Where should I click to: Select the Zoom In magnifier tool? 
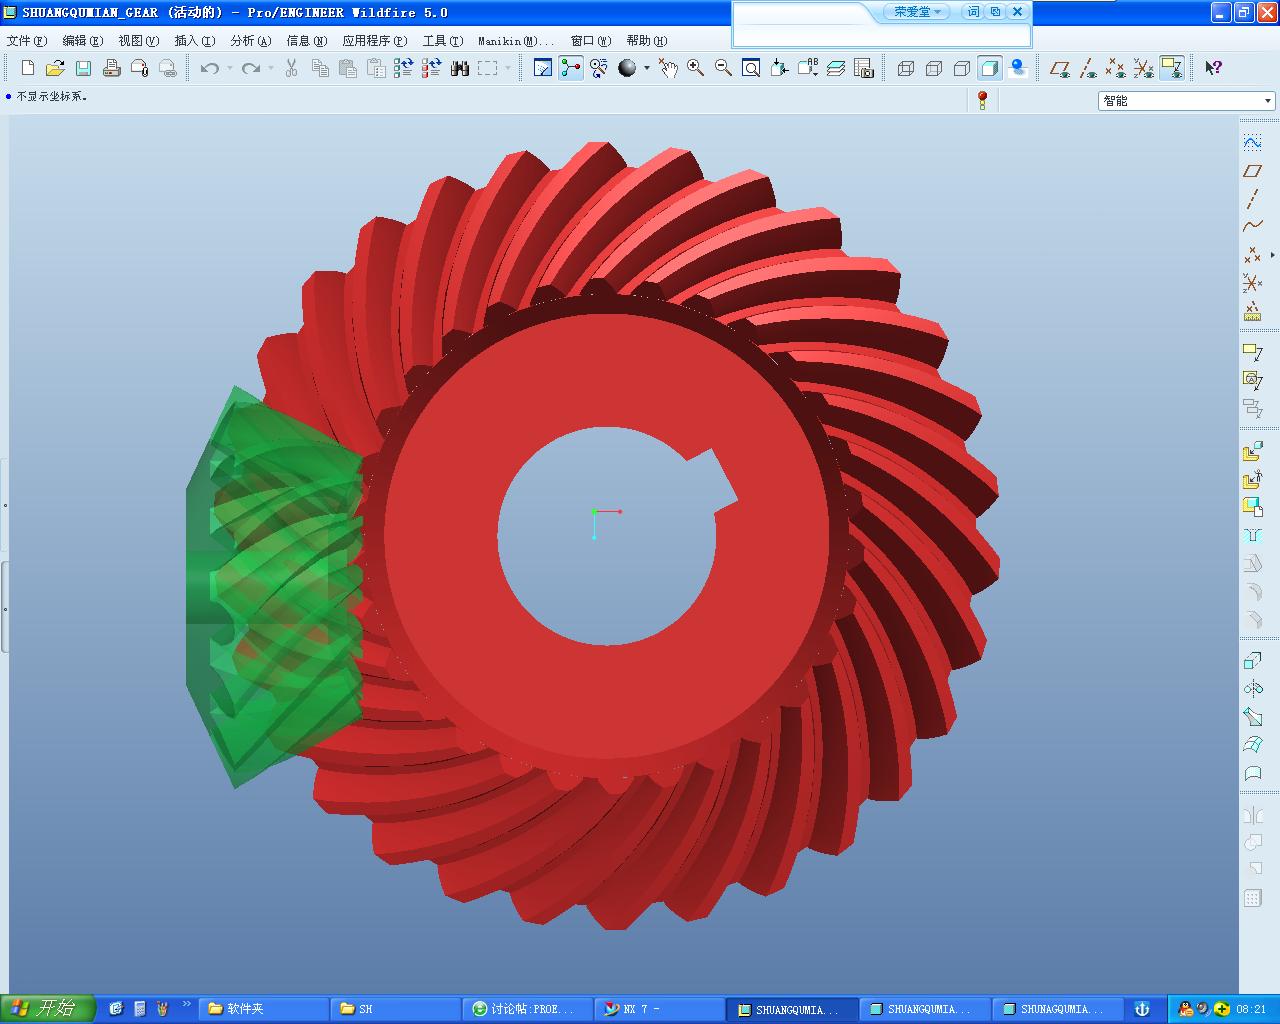pyautogui.click(x=695, y=68)
